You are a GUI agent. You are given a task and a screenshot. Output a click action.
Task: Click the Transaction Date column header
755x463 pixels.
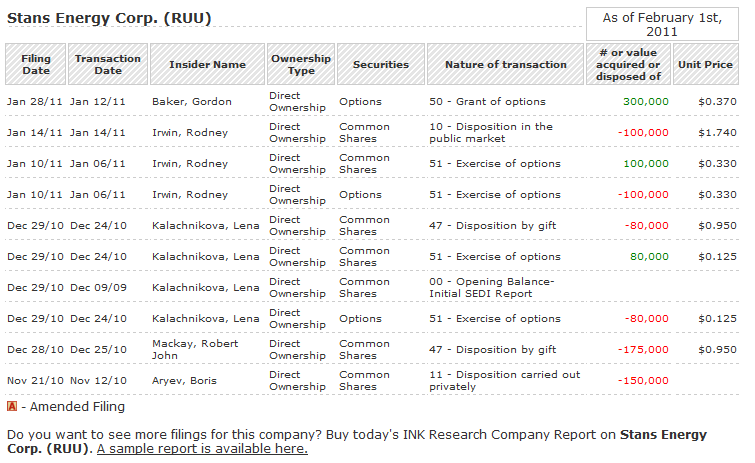pos(108,64)
